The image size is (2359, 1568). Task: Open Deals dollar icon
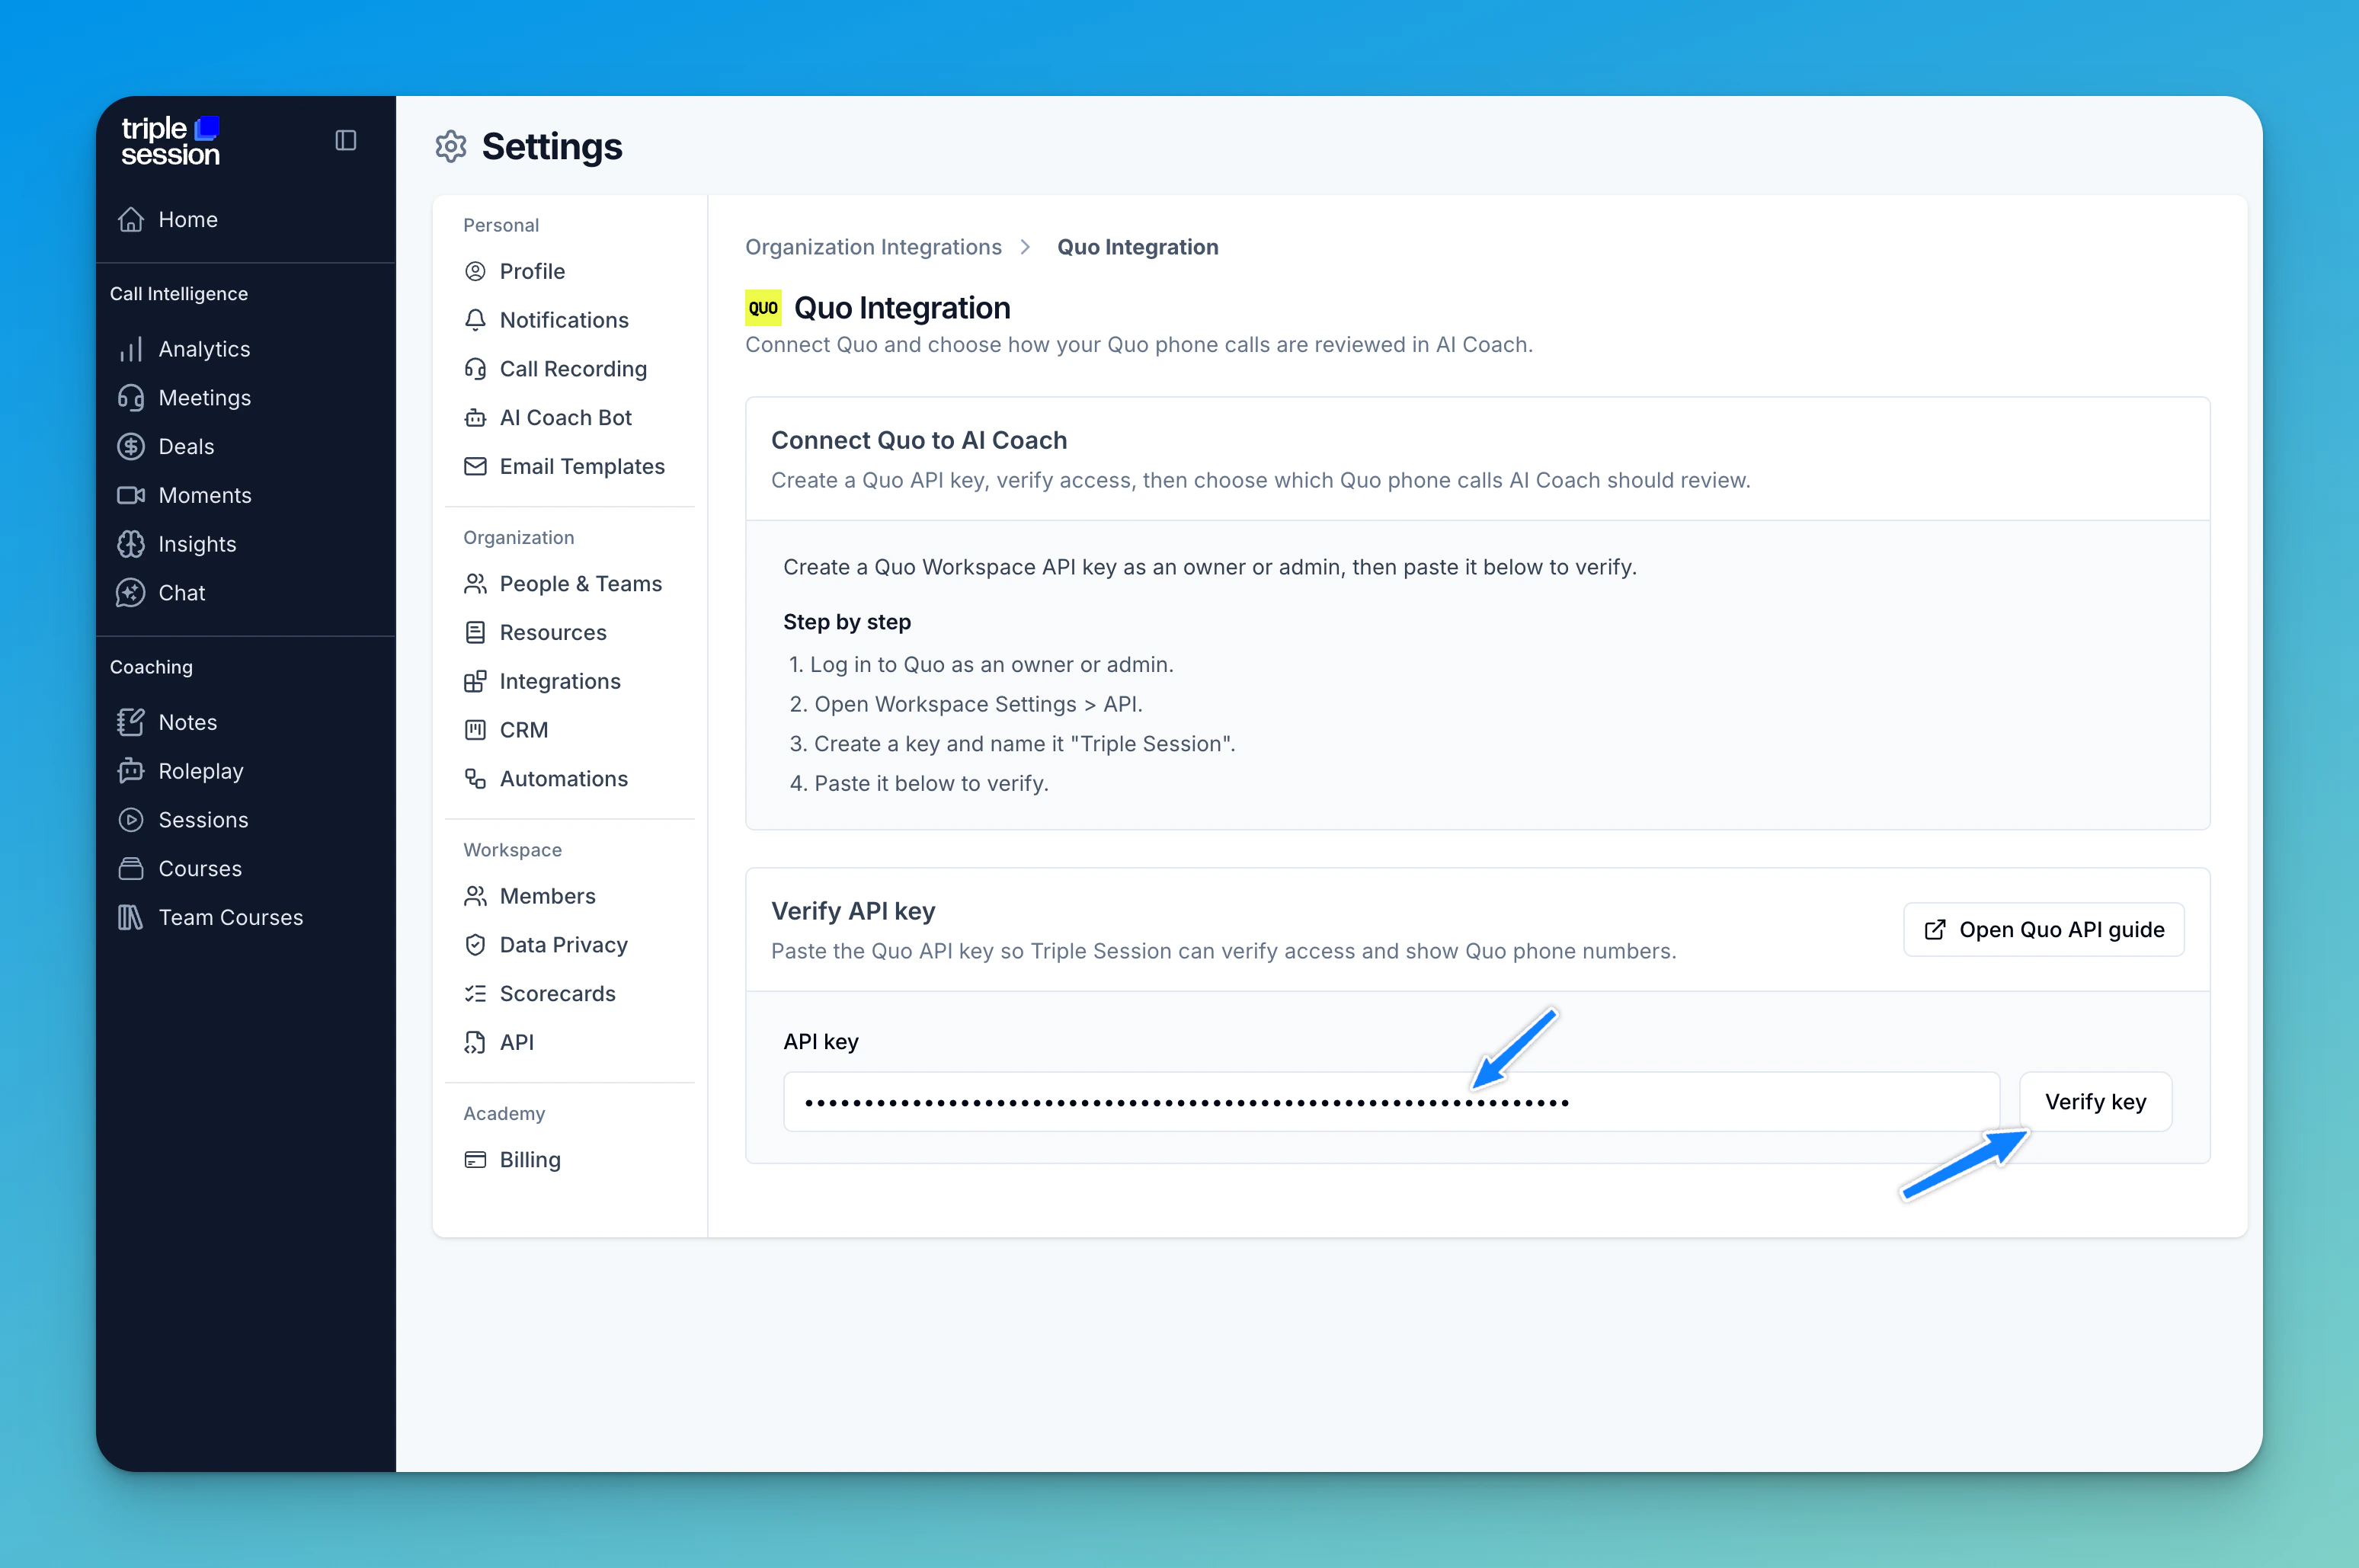131,447
